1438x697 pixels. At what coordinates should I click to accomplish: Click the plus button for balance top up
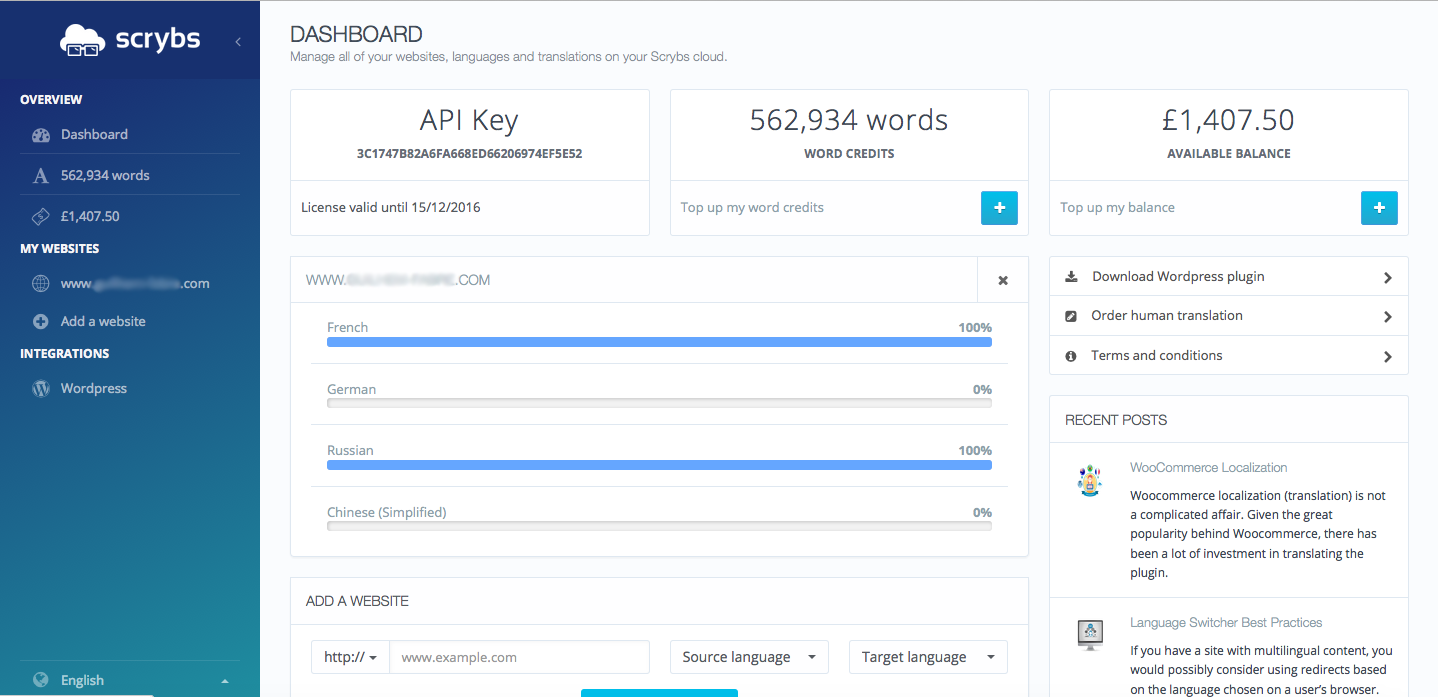(1379, 208)
